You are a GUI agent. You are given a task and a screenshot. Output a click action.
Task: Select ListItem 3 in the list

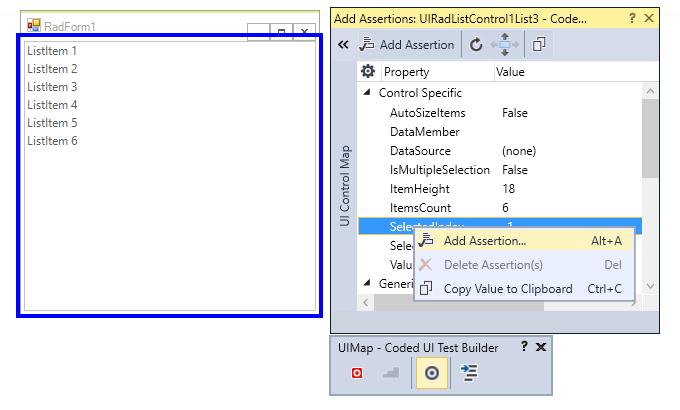pos(52,87)
